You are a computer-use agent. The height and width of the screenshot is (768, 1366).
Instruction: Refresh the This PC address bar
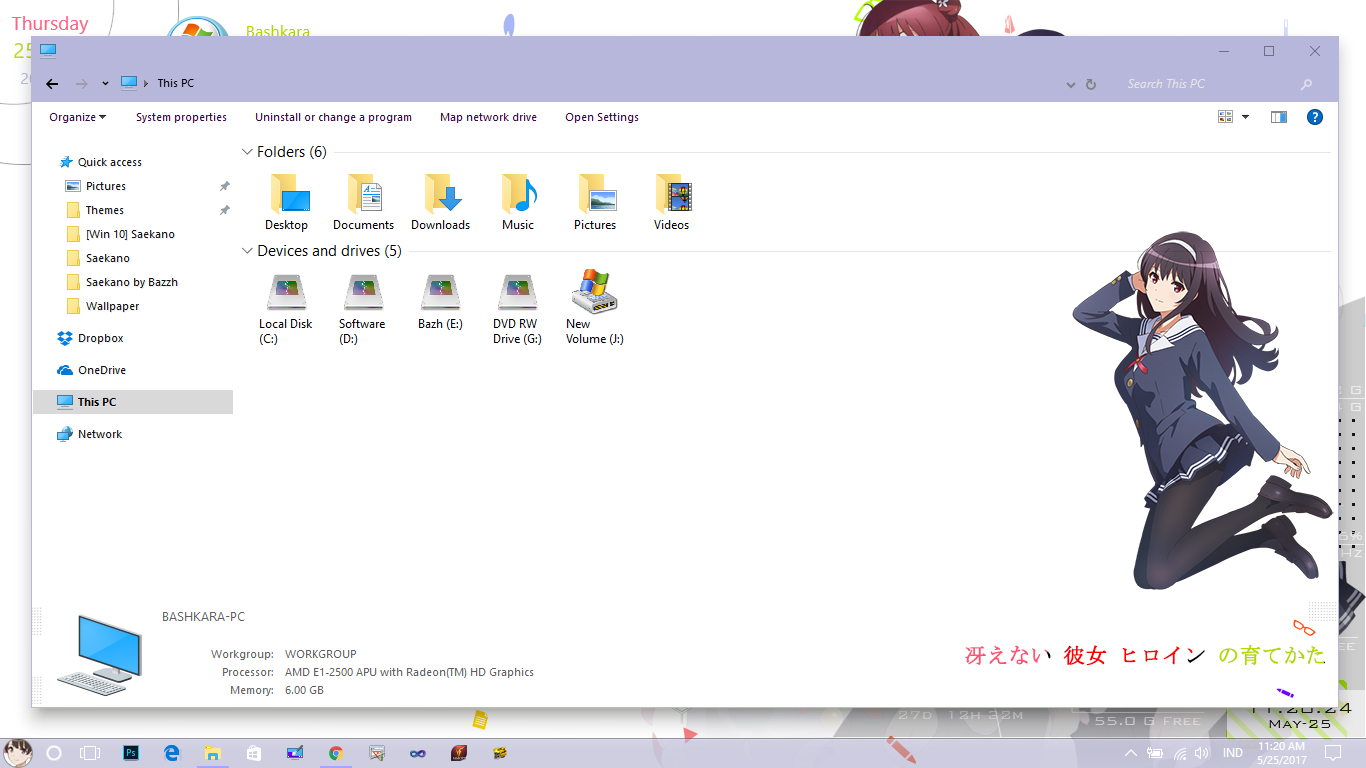click(x=1091, y=85)
